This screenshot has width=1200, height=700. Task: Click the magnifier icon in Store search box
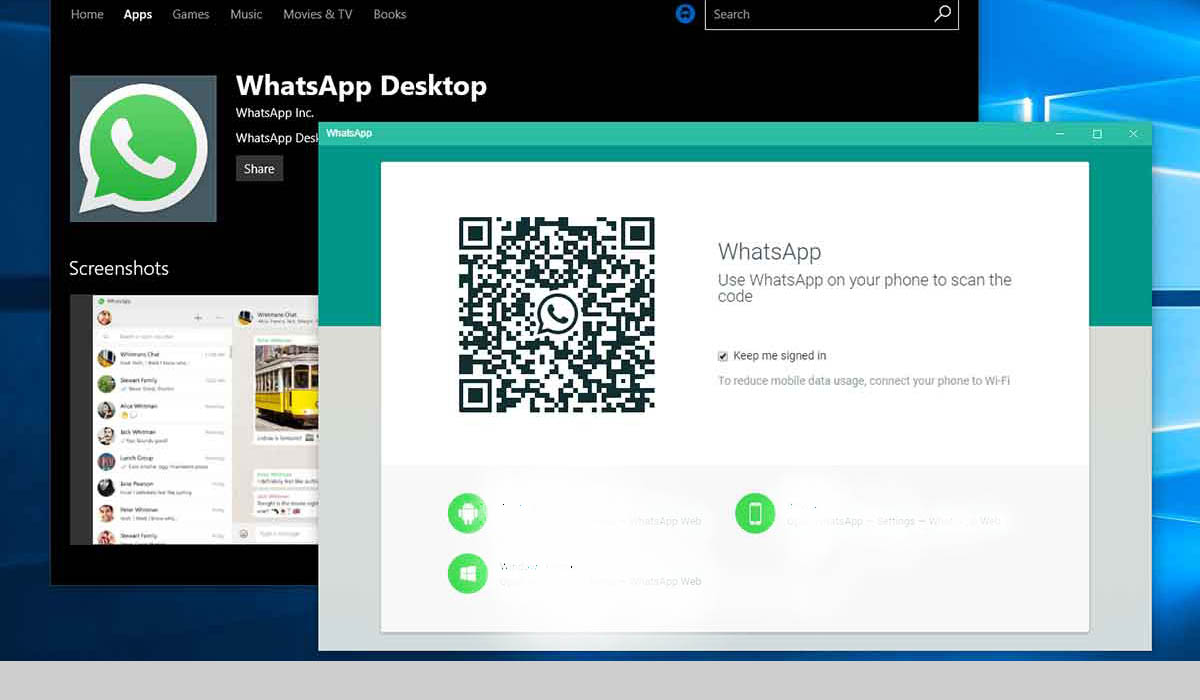click(943, 14)
